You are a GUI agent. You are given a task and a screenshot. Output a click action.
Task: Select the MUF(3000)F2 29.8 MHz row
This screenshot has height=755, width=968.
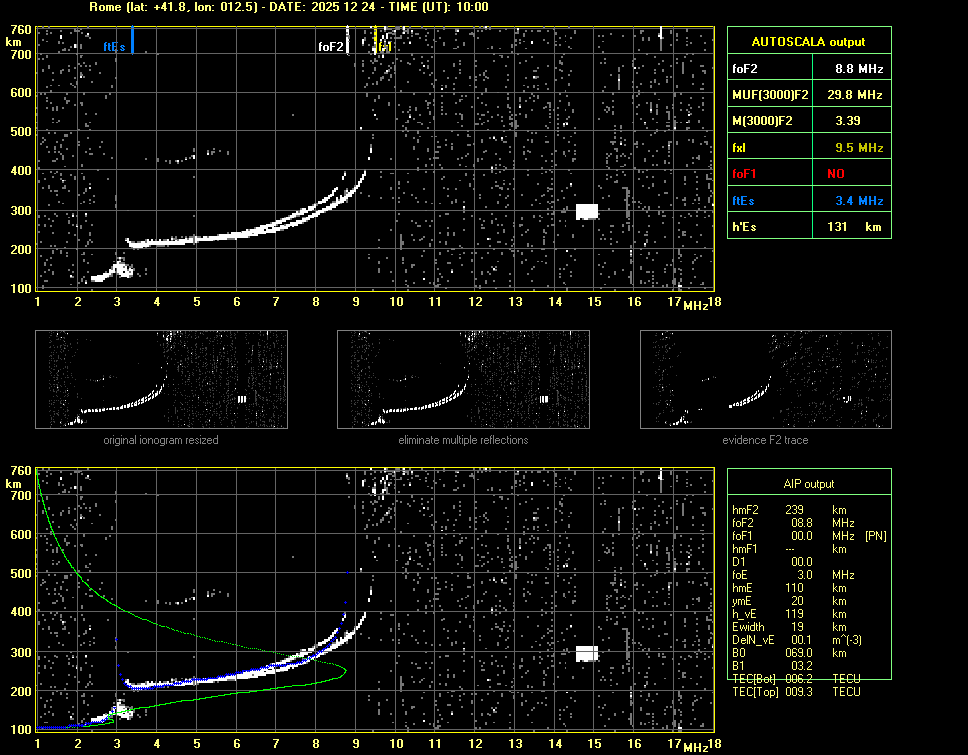coord(808,95)
